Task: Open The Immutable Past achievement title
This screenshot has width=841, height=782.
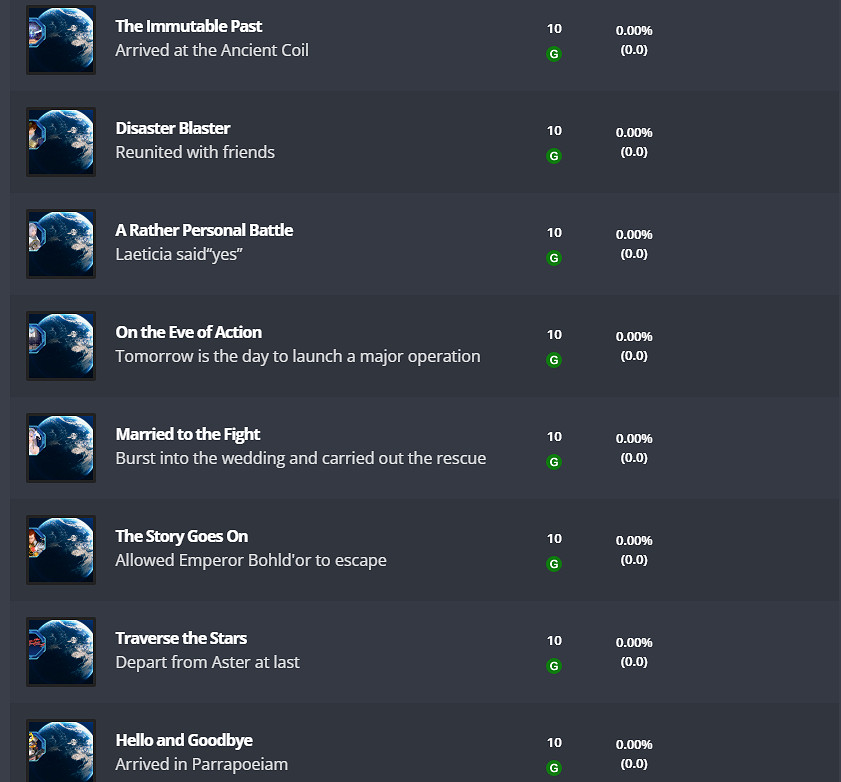Action: click(x=189, y=26)
